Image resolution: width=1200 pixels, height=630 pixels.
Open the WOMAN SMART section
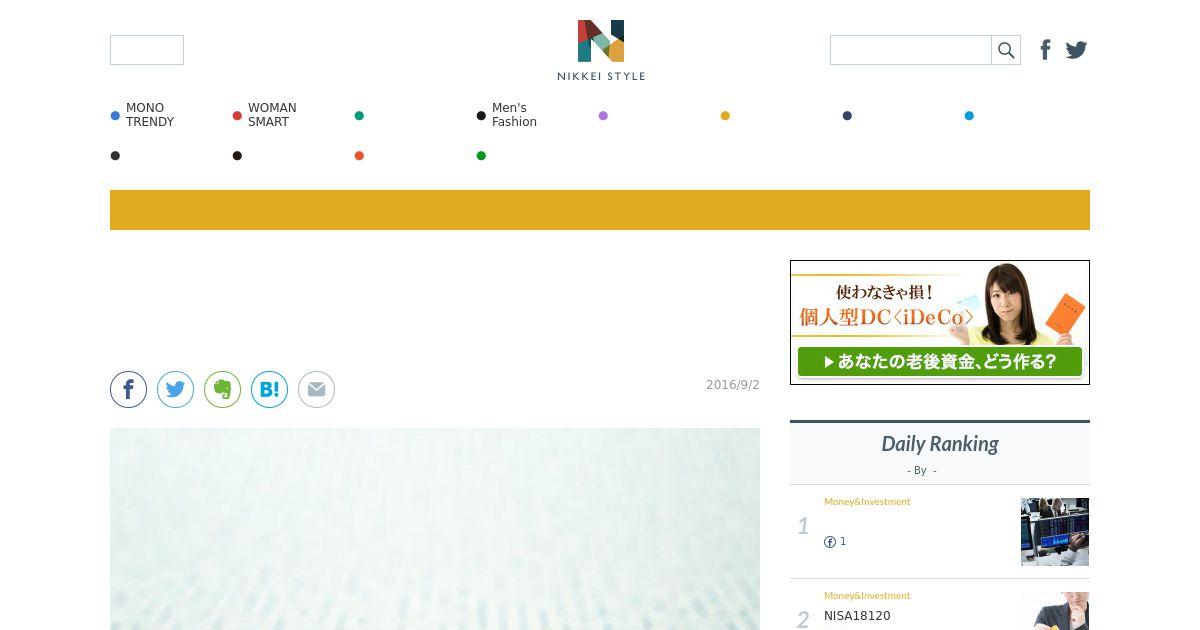(272, 115)
